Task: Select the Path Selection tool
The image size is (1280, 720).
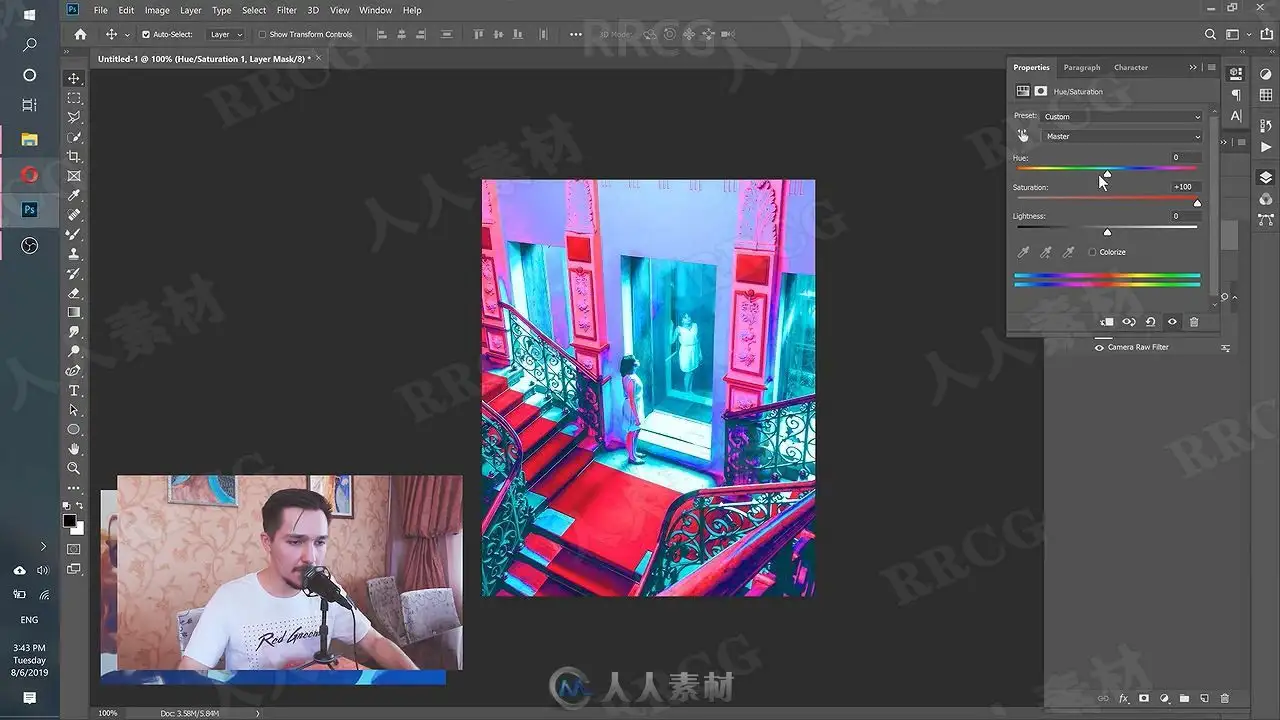Action: [74, 410]
